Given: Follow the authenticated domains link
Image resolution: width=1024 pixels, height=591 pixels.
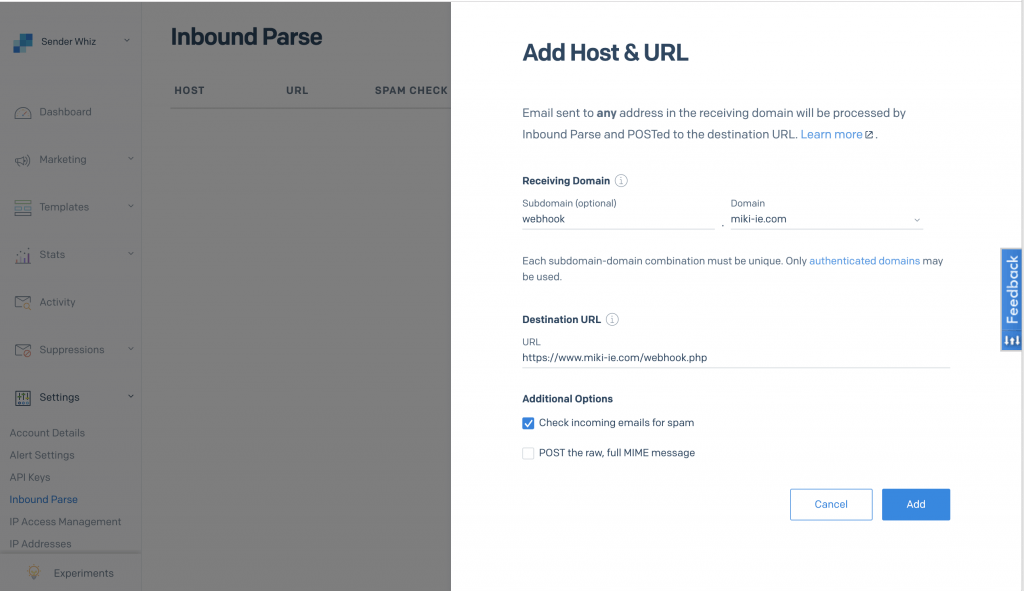Looking at the screenshot, I should (864, 261).
